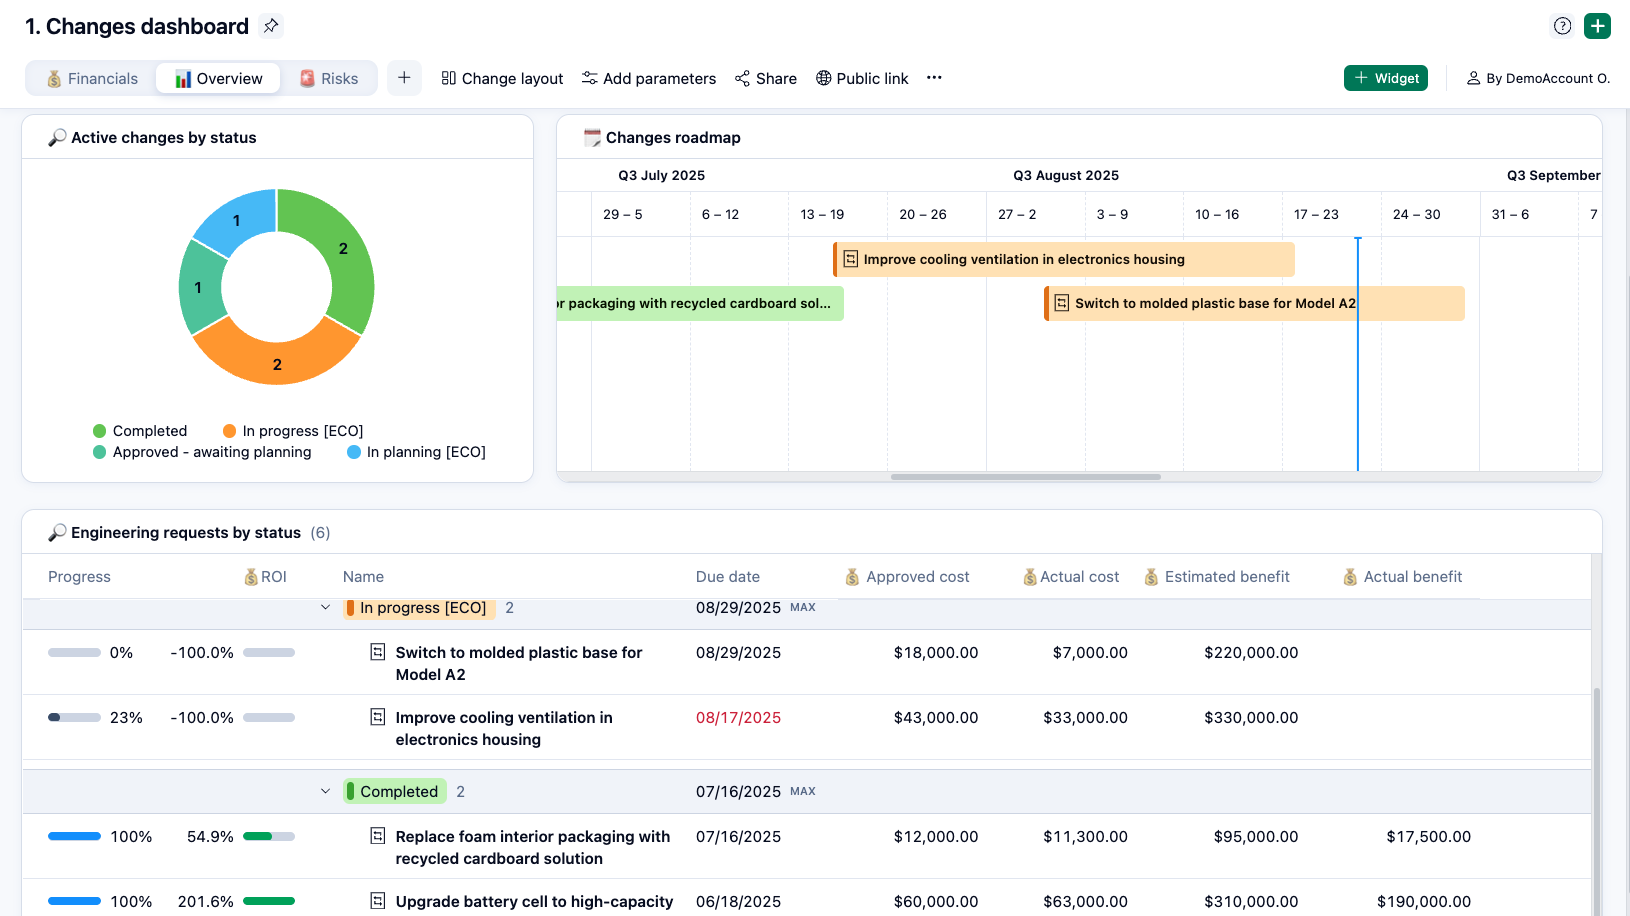Click the 23% progress bar for cooling ventilation
Image resolution: width=1630 pixels, height=916 pixels.
point(74,717)
